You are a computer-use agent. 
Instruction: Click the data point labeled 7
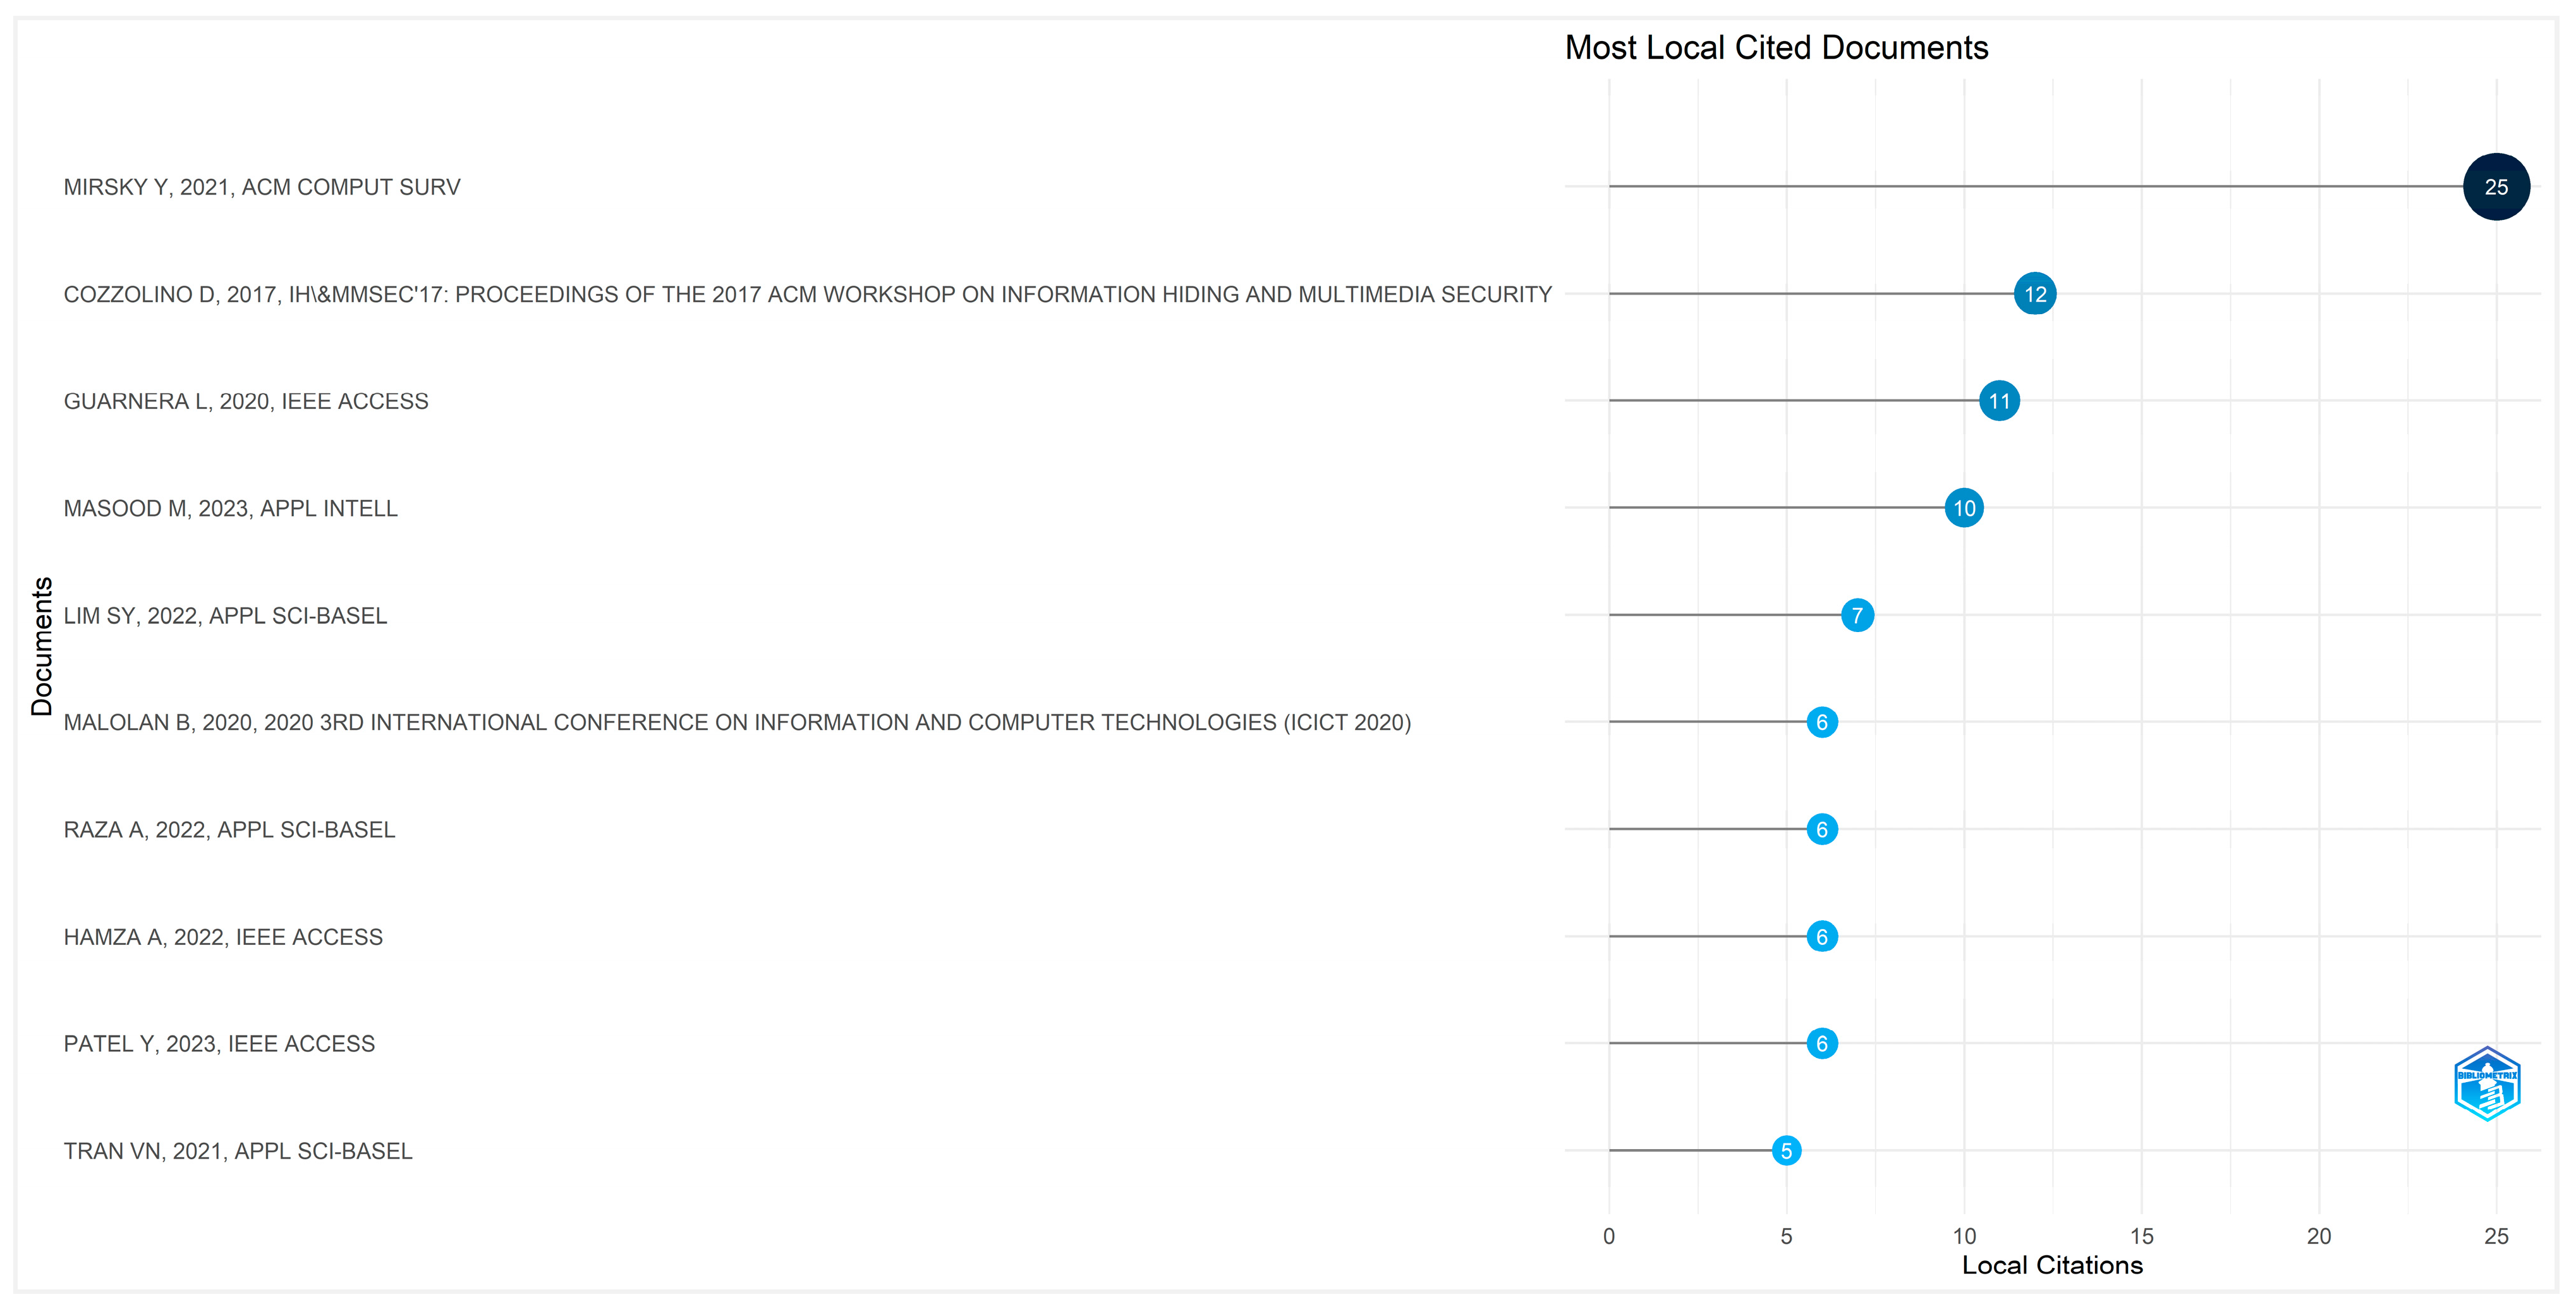tap(1856, 615)
